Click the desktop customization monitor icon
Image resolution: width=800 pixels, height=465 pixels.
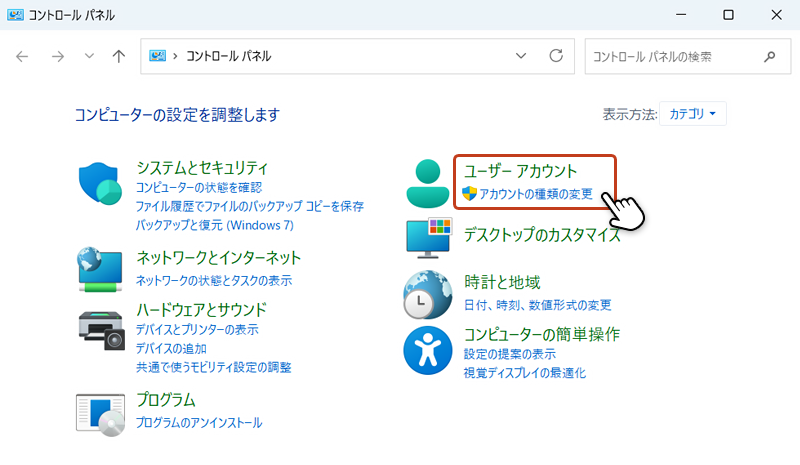point(429,238)
